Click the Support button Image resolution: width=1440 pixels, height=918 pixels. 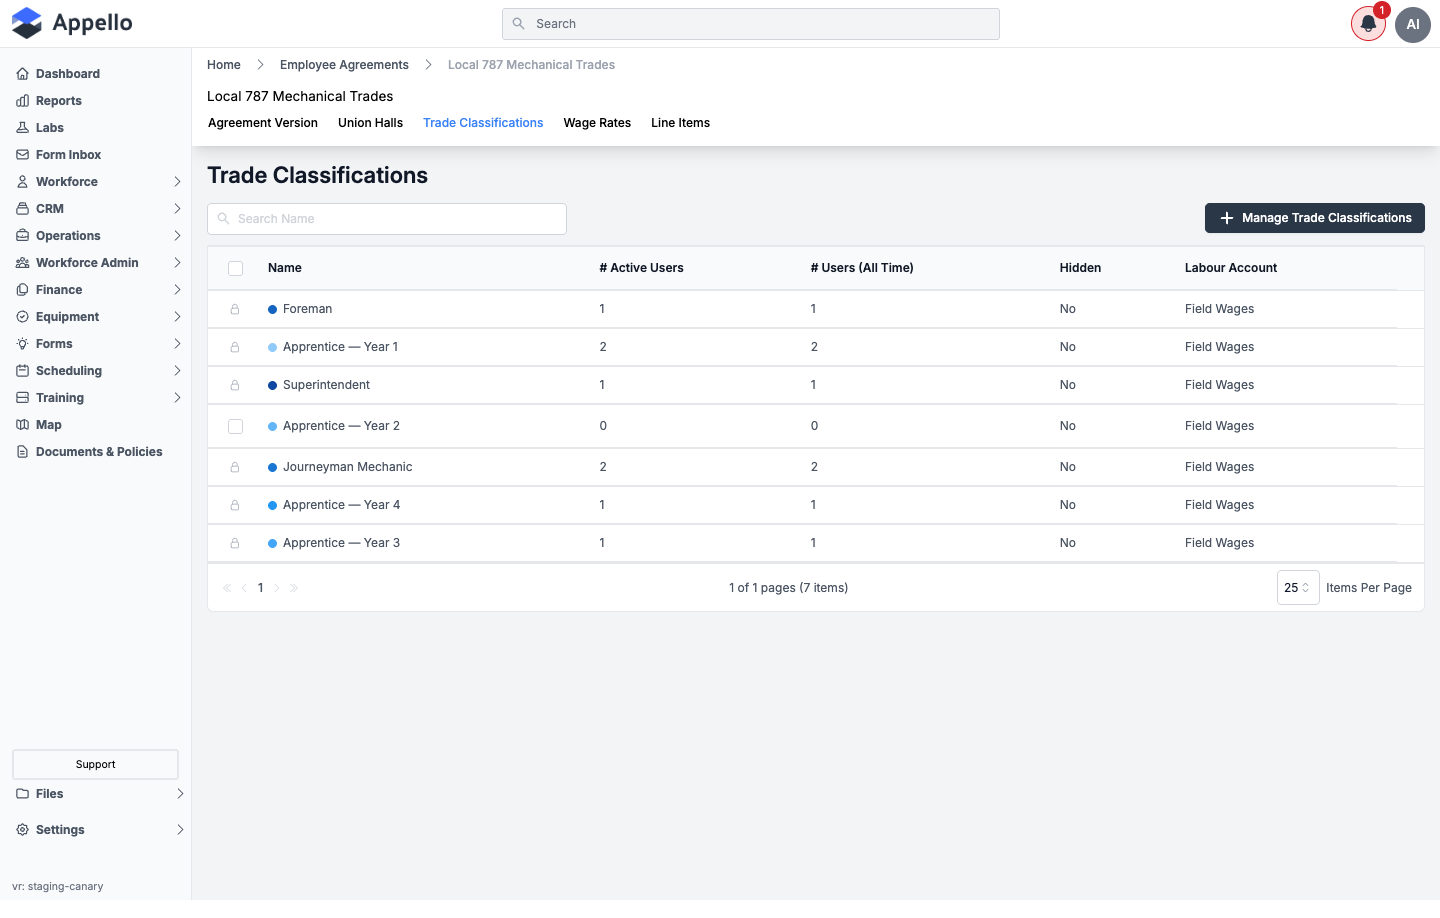click(95, 764)
